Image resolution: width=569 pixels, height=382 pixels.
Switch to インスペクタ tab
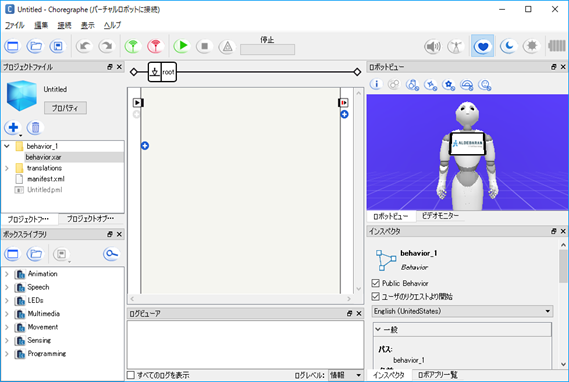pyautogui.click(x=389, y=375)
